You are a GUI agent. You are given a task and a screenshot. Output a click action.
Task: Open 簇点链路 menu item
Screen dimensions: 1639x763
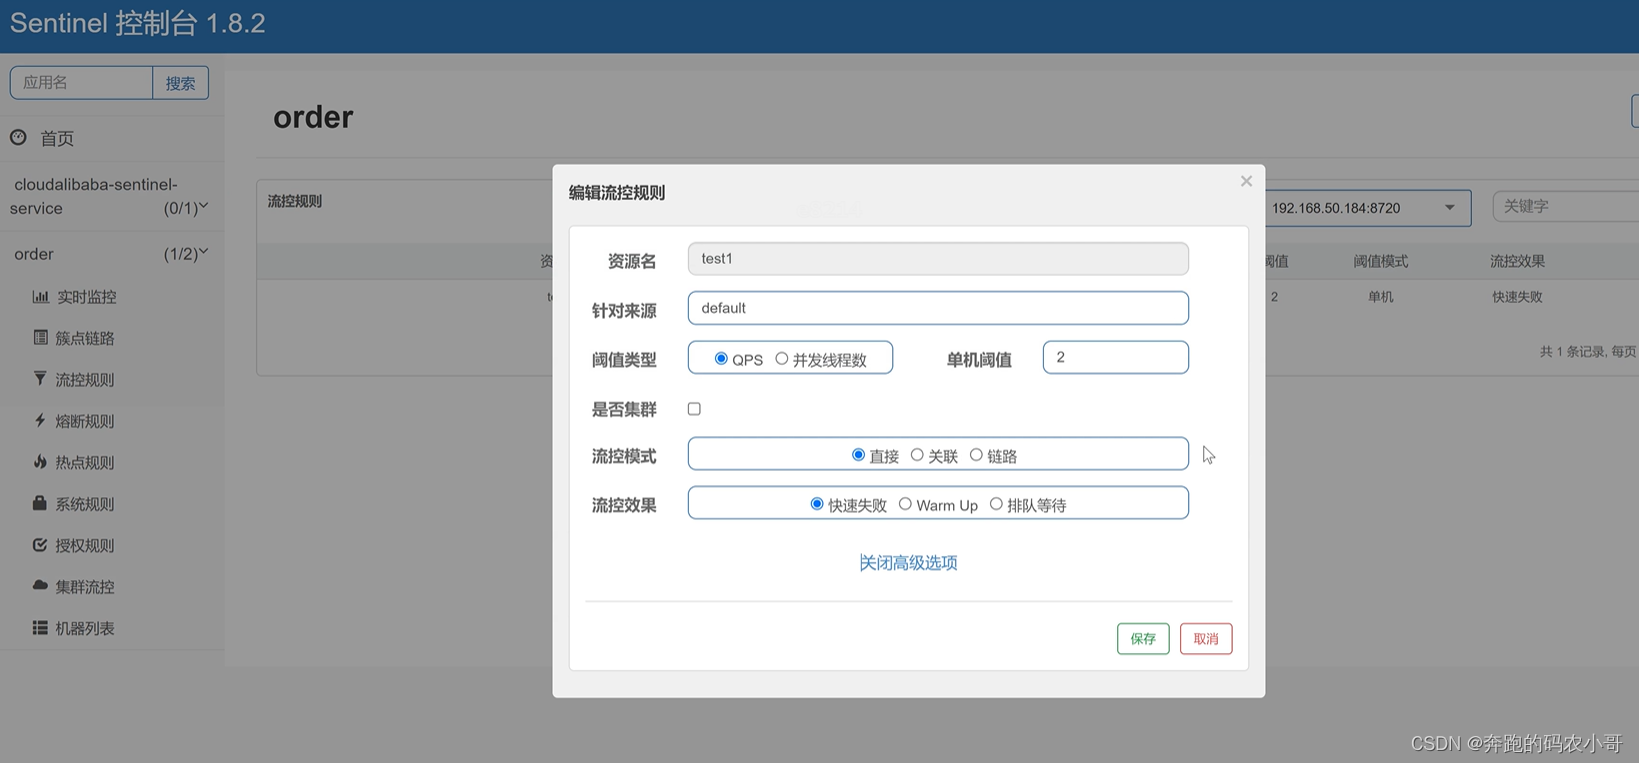84,338
